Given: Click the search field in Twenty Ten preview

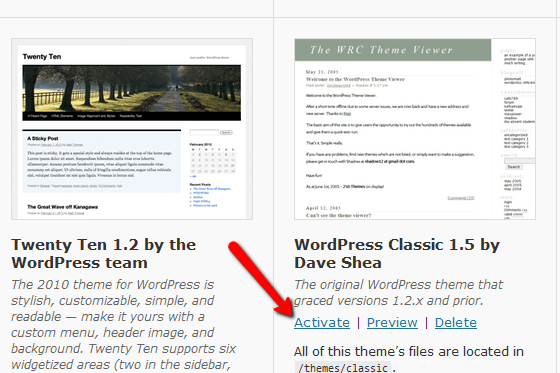Looking at the screenshot, I should [x=204, y=132].
